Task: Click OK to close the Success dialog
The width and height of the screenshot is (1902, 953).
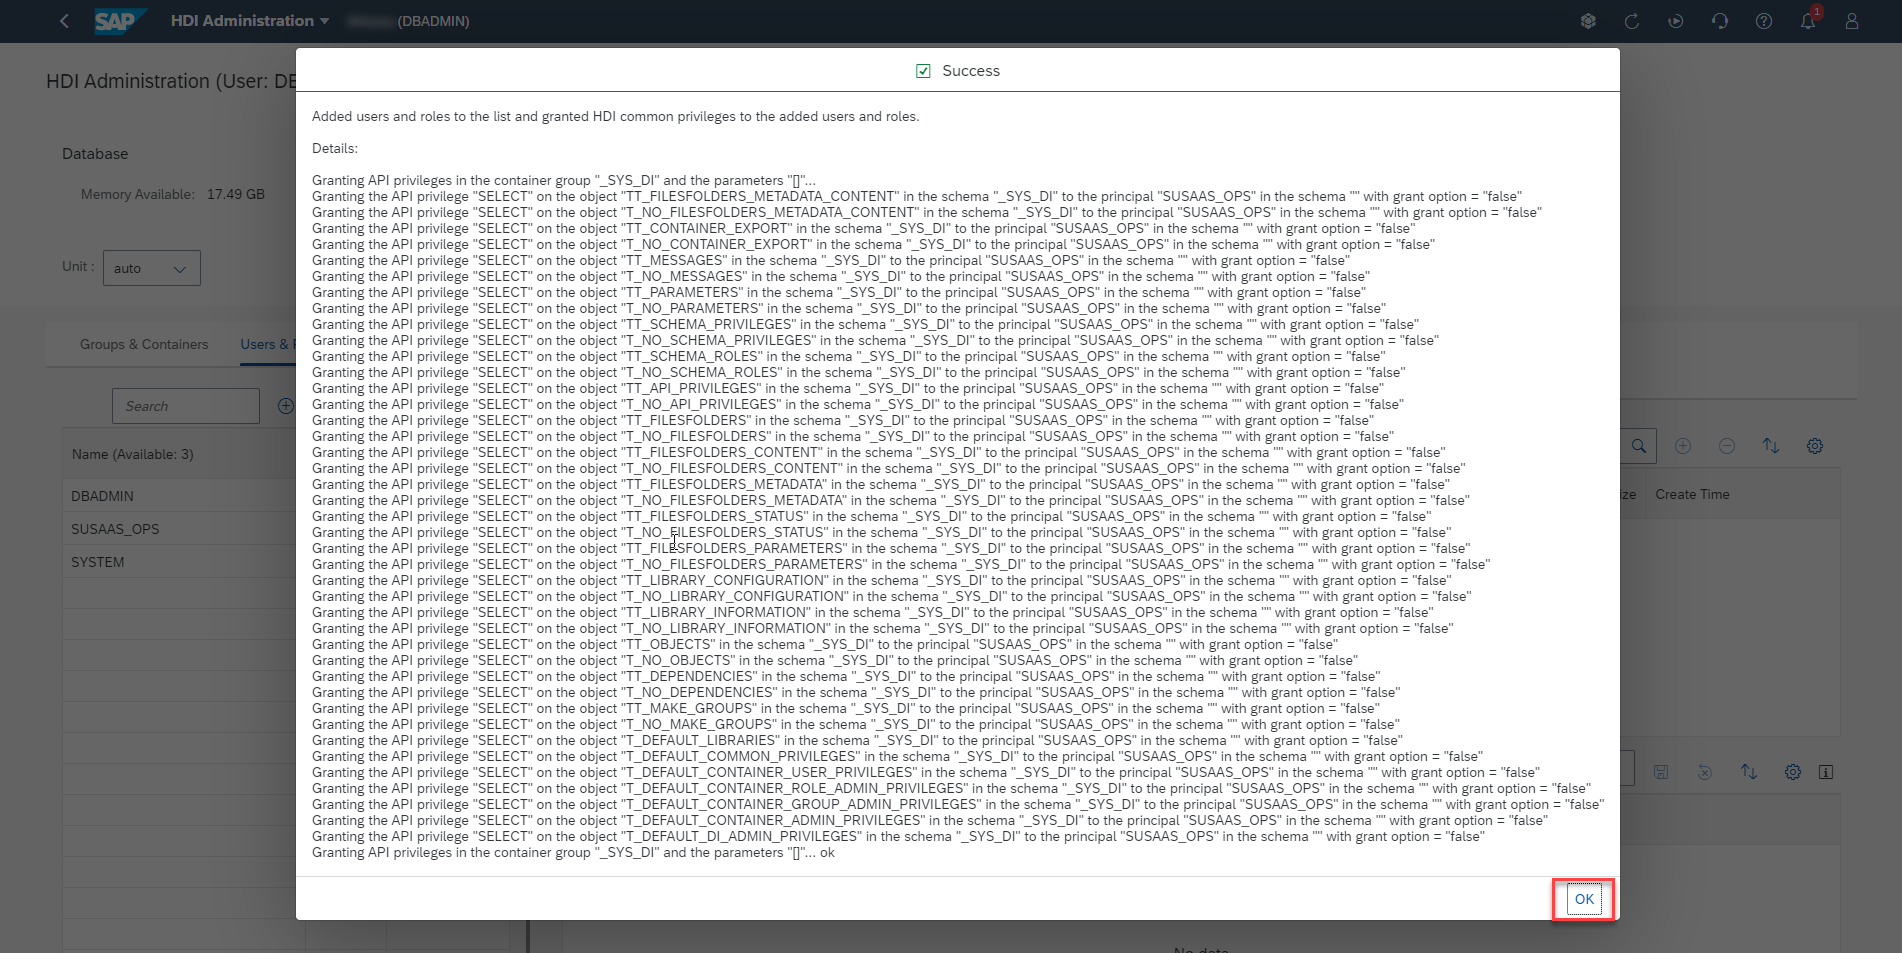Action: pyautogui.click(x=1584, y=899)
